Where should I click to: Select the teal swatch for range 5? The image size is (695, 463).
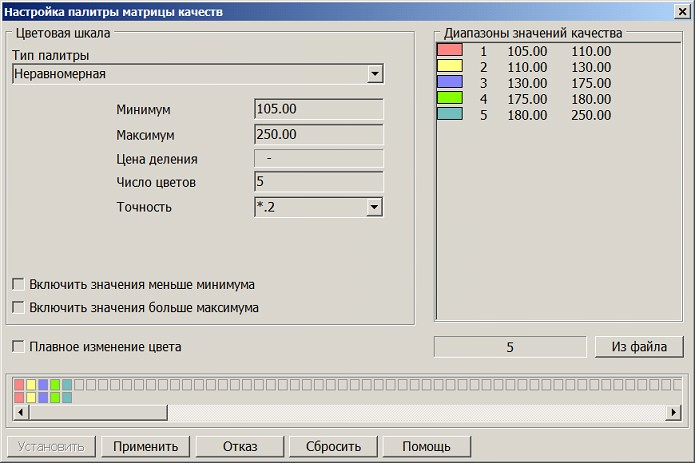pyautogui.click(x=450, y=115)
